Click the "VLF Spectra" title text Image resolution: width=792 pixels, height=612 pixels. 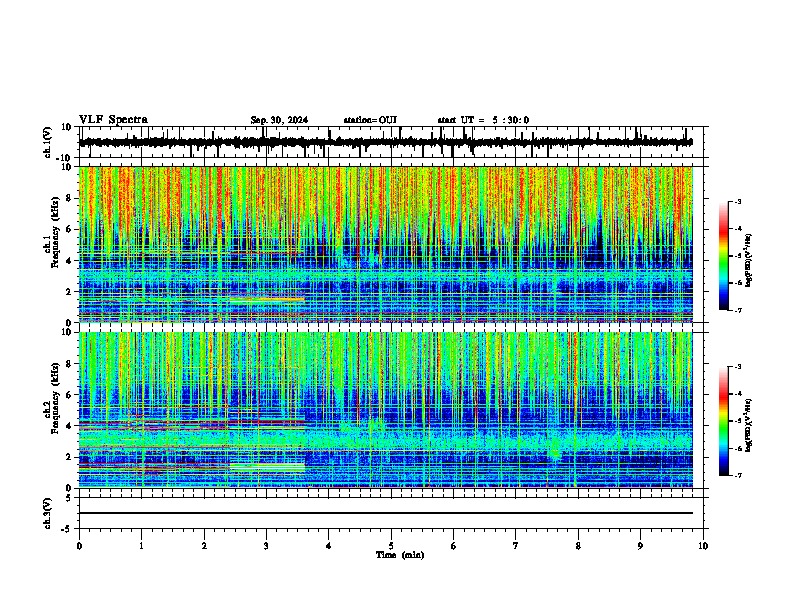tap(113, 120)
